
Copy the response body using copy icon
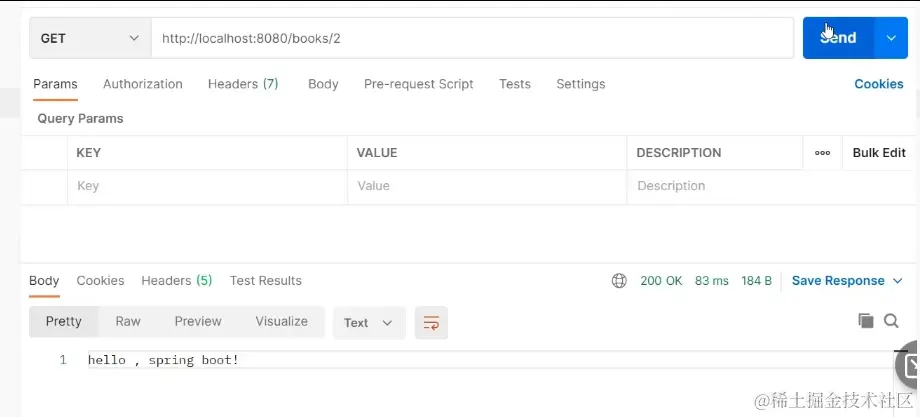866,321
